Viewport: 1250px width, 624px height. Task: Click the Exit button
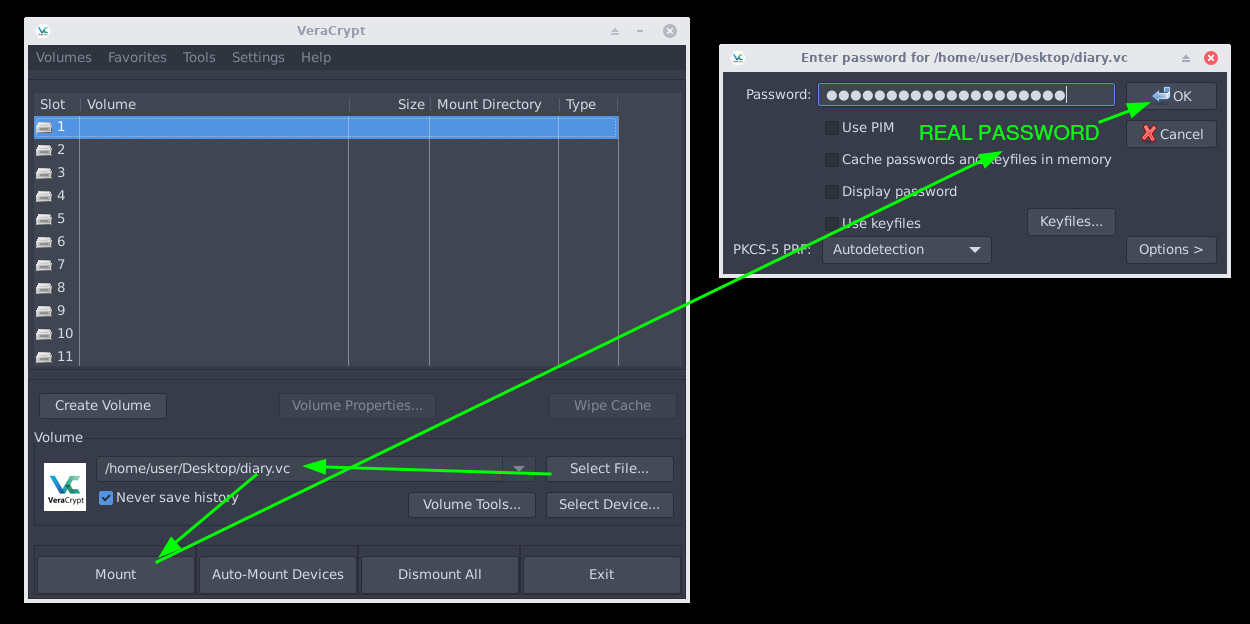click(x=602, y=574)
